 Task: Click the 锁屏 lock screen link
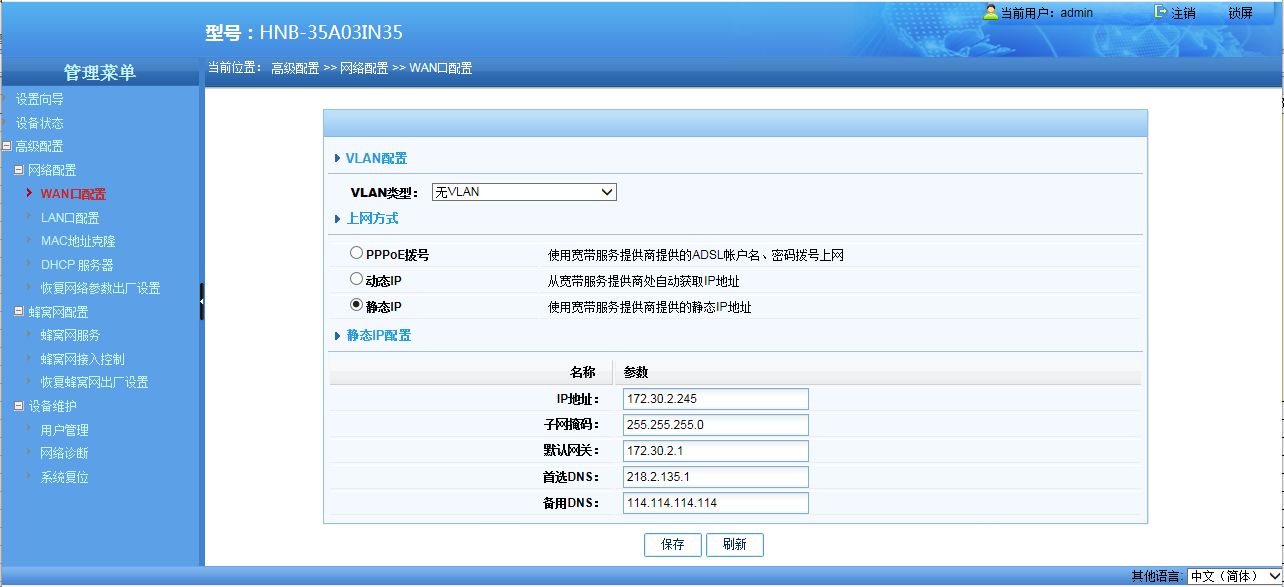(1240, 13)
